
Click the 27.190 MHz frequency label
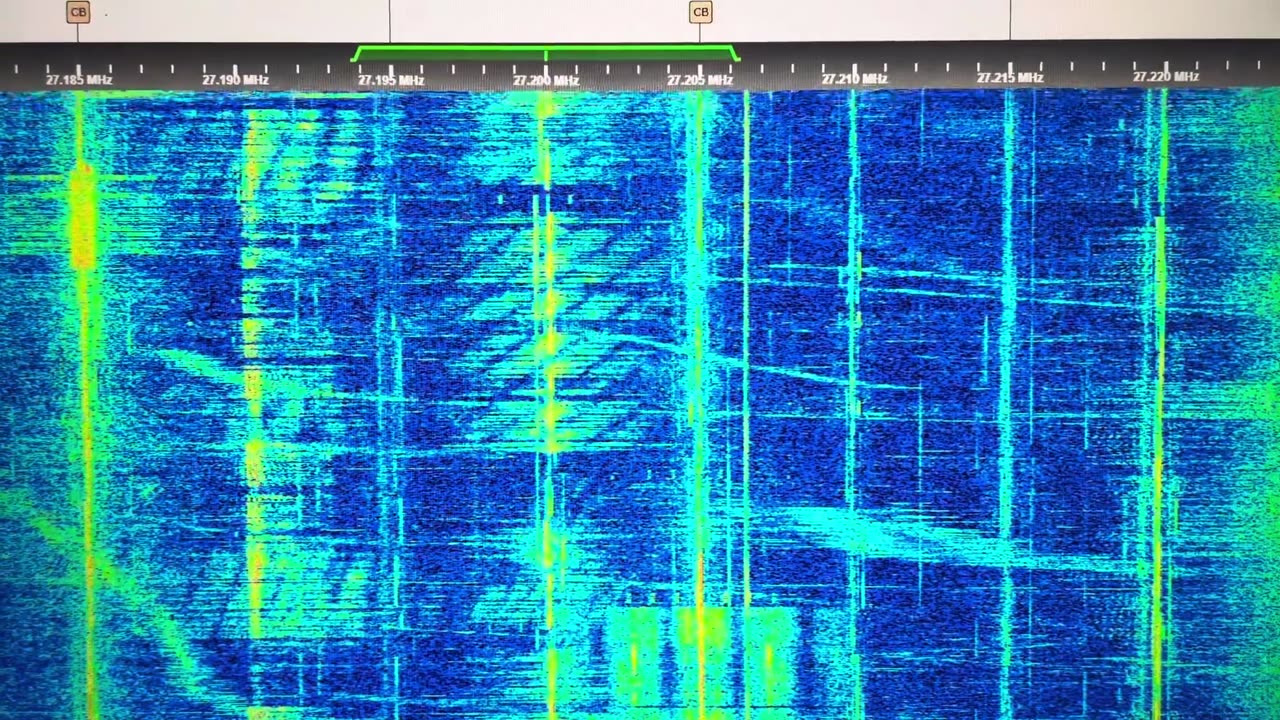click(235, 79)
